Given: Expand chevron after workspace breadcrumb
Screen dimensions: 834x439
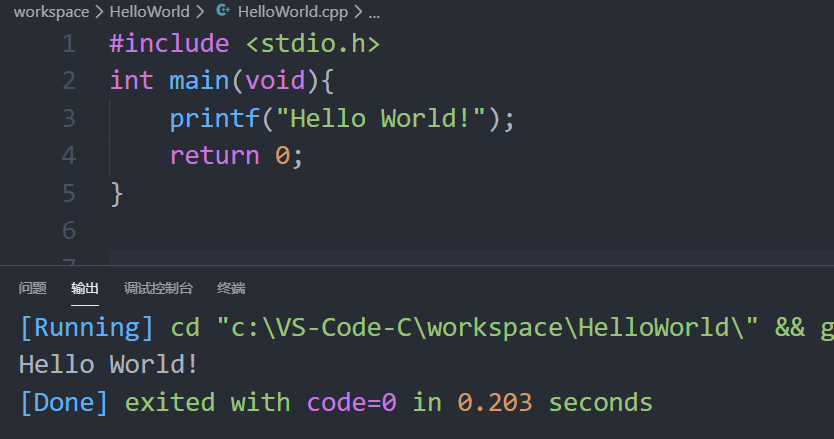Looking at the screenshot, I should point(99,12).
